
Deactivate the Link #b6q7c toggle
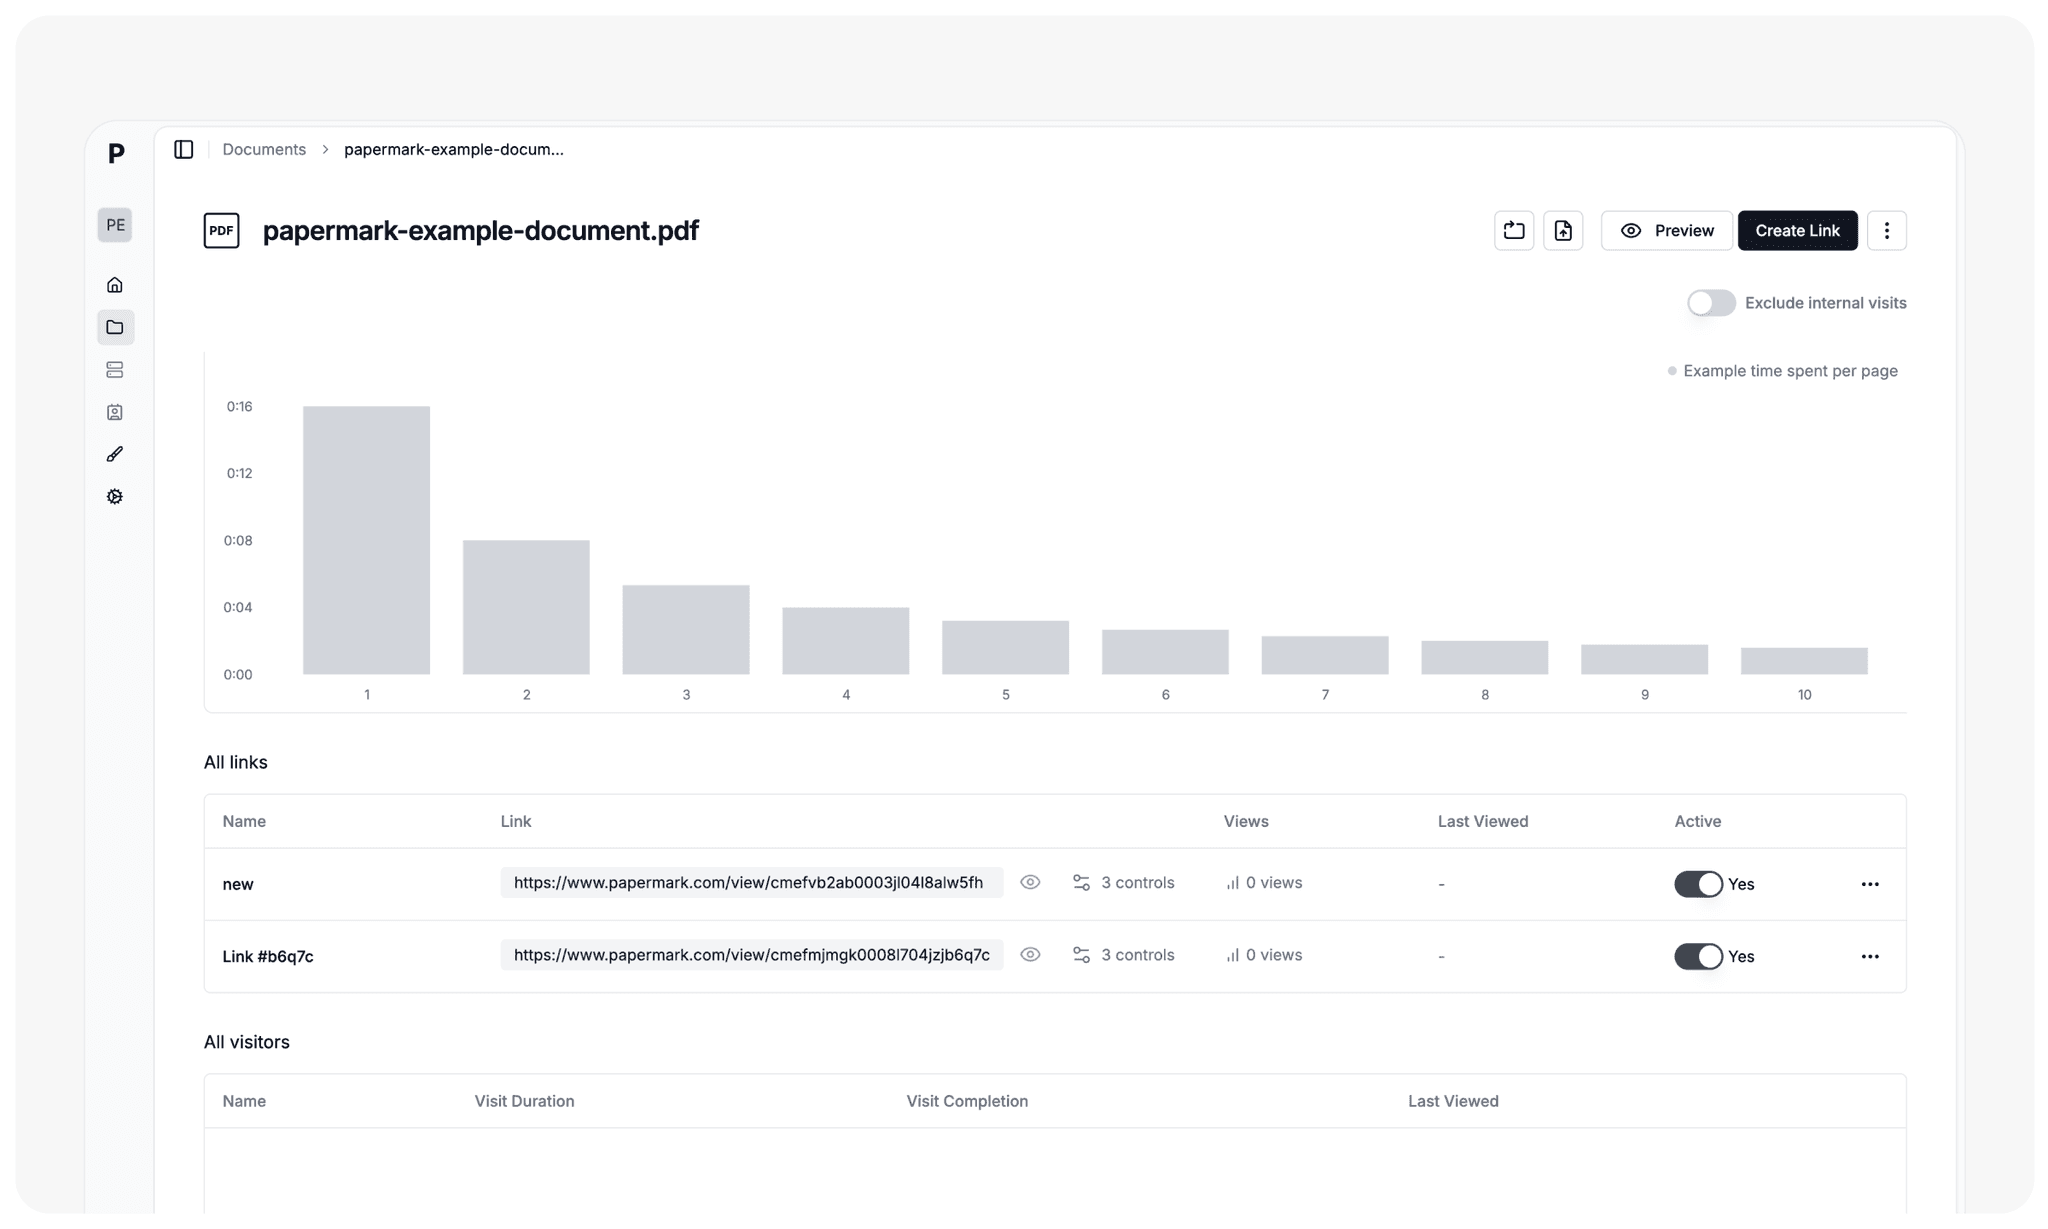(x=1697, y=956)
